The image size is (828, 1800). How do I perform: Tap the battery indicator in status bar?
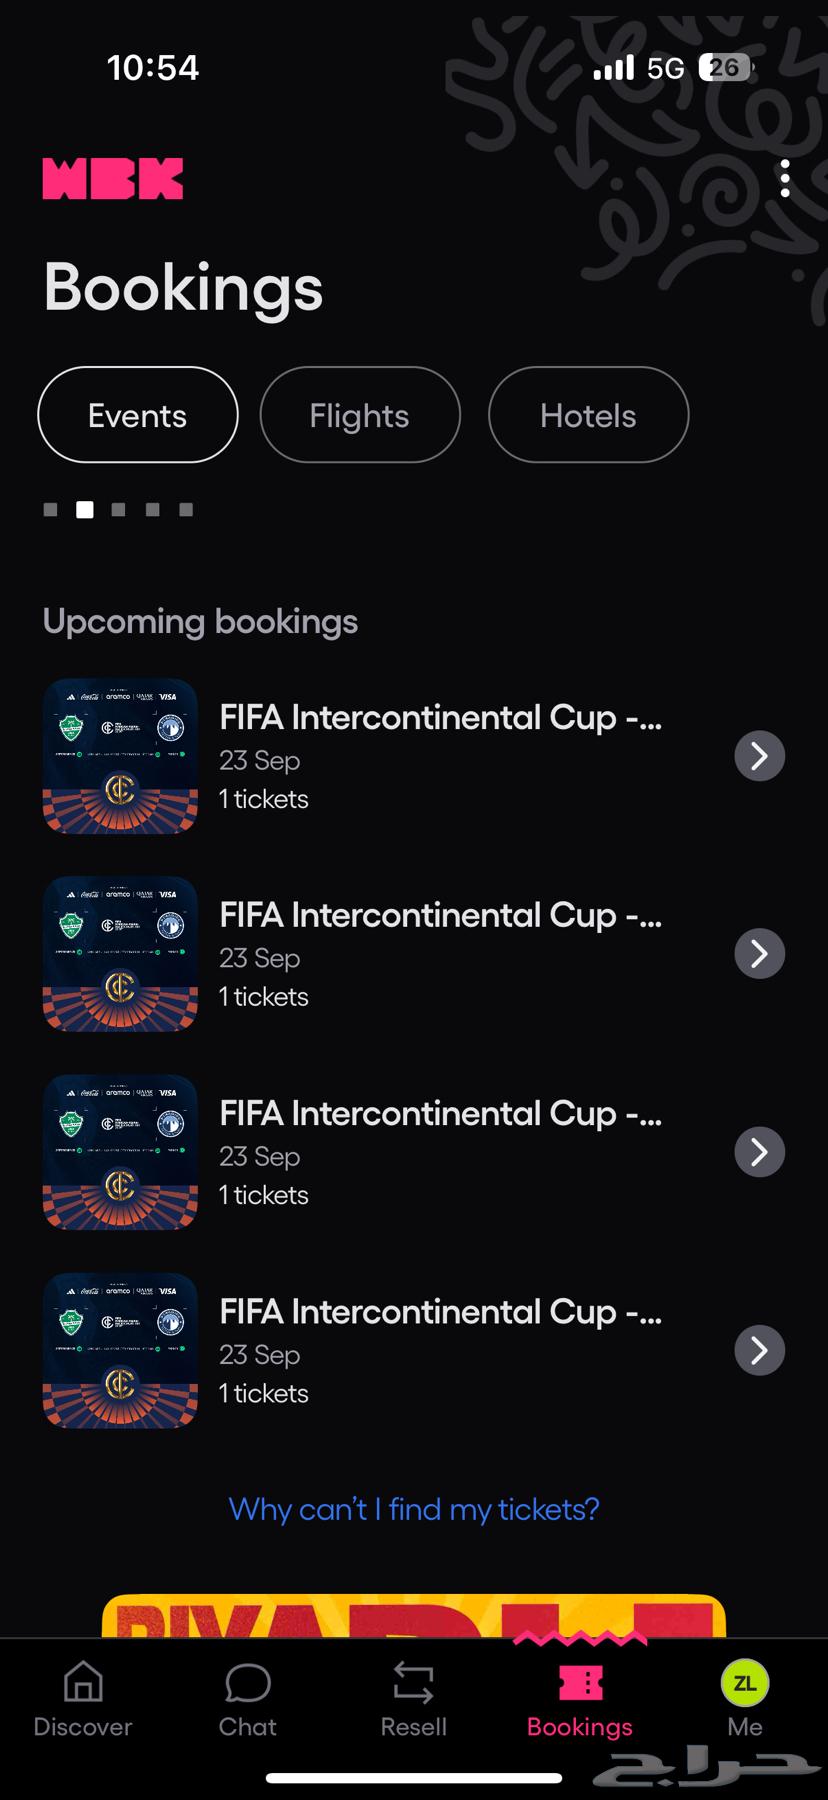725,68
